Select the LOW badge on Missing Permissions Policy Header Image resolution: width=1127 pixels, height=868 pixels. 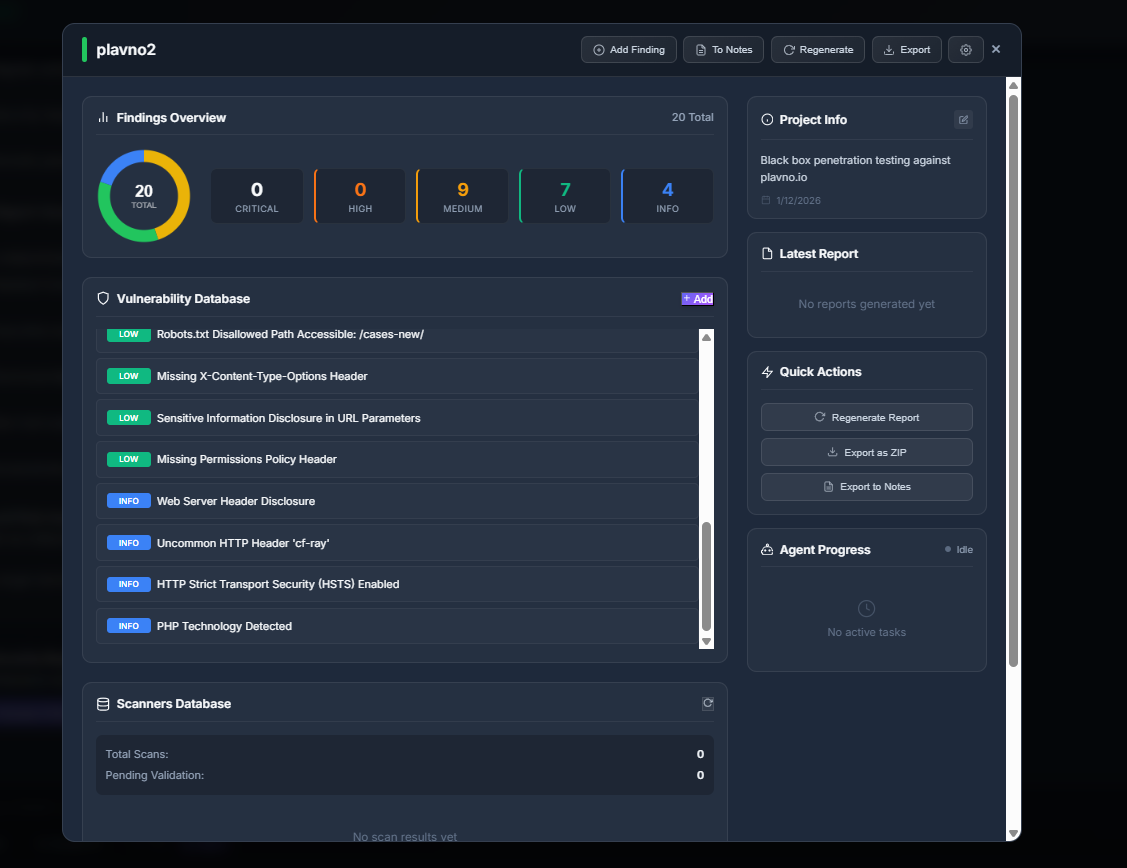[128, 459]
